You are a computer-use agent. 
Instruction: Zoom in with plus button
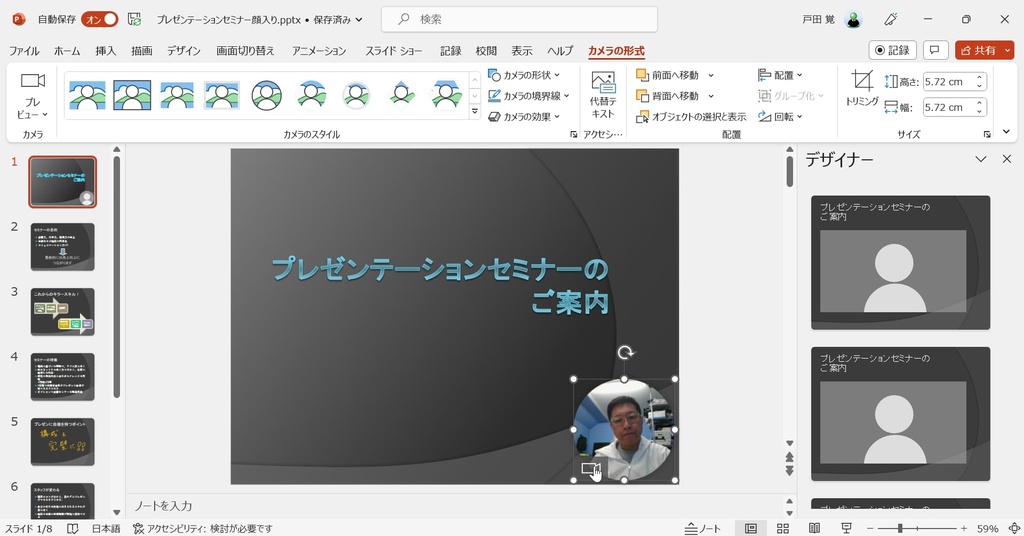[x=964, y=528]
